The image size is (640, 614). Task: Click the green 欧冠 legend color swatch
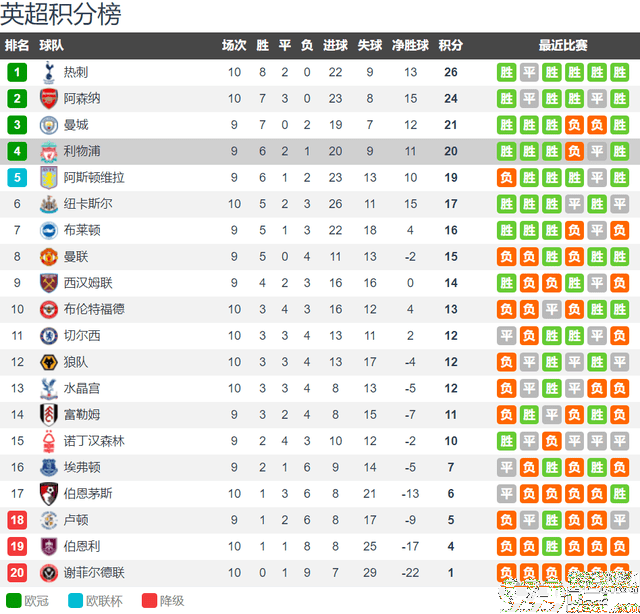tap(13, 601)
